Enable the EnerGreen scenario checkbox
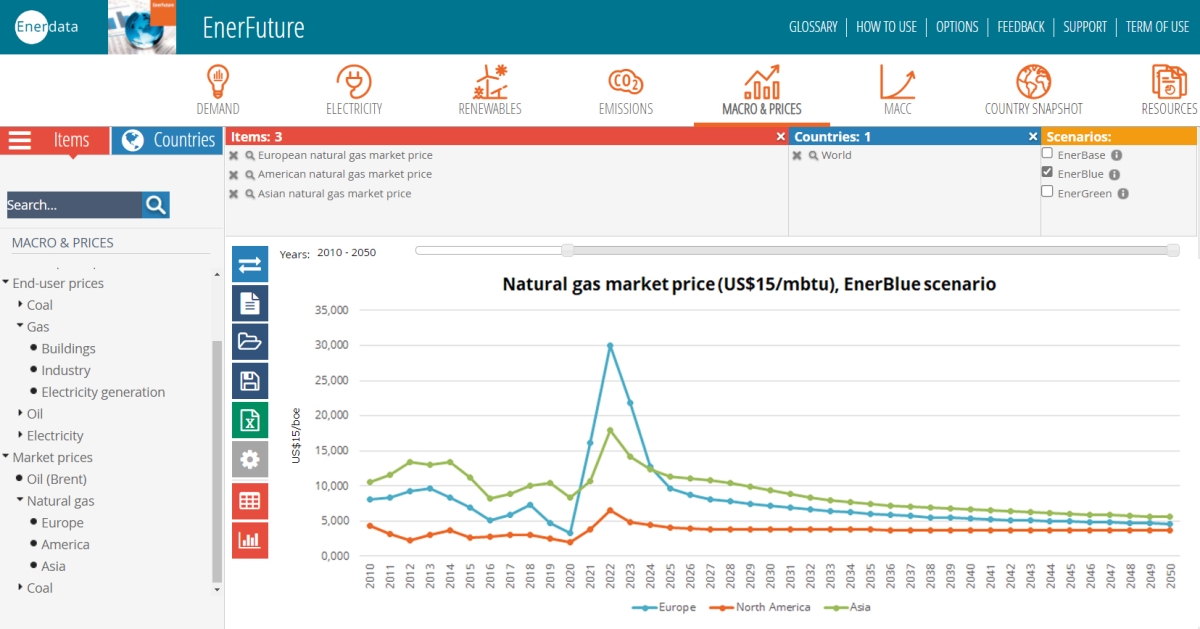1200x629 pixels. tap(1049, 192)
